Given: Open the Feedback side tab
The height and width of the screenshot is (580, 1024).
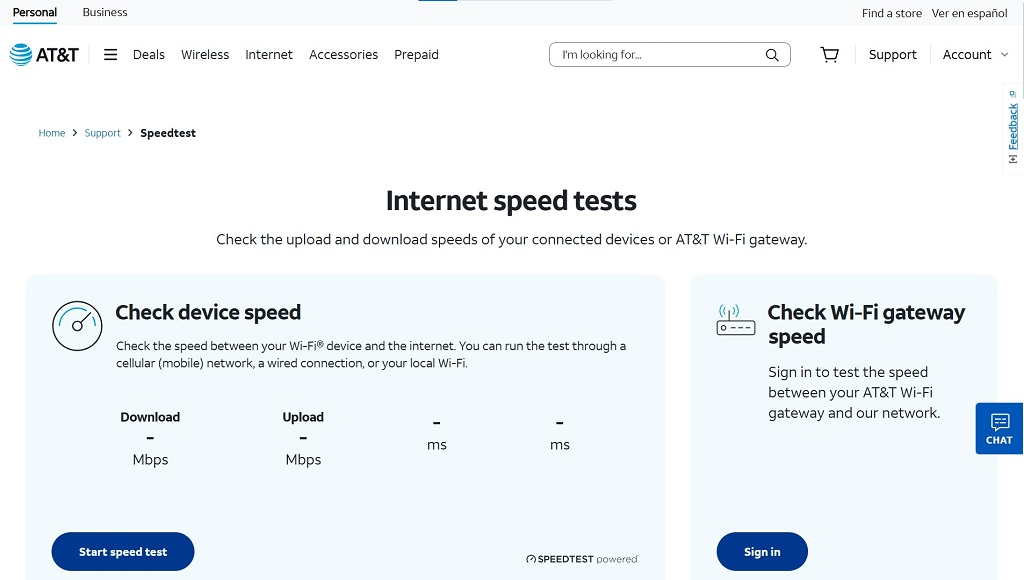Looking at the screenshot, I should tap(1013, 128).
